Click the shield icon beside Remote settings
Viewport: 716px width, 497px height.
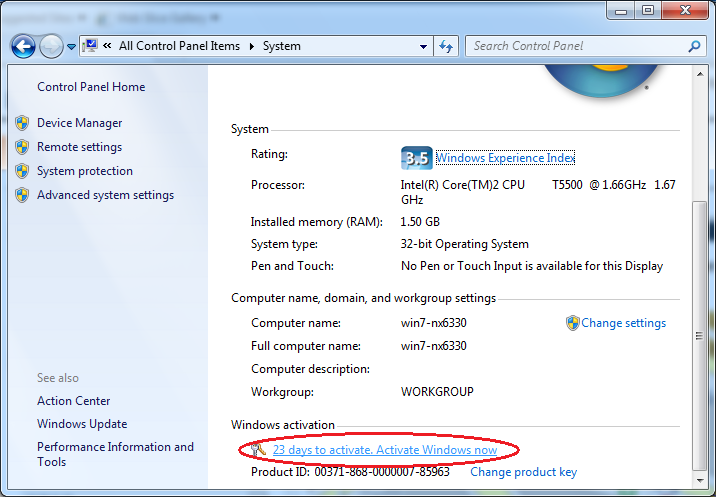[x=21, y=147]
